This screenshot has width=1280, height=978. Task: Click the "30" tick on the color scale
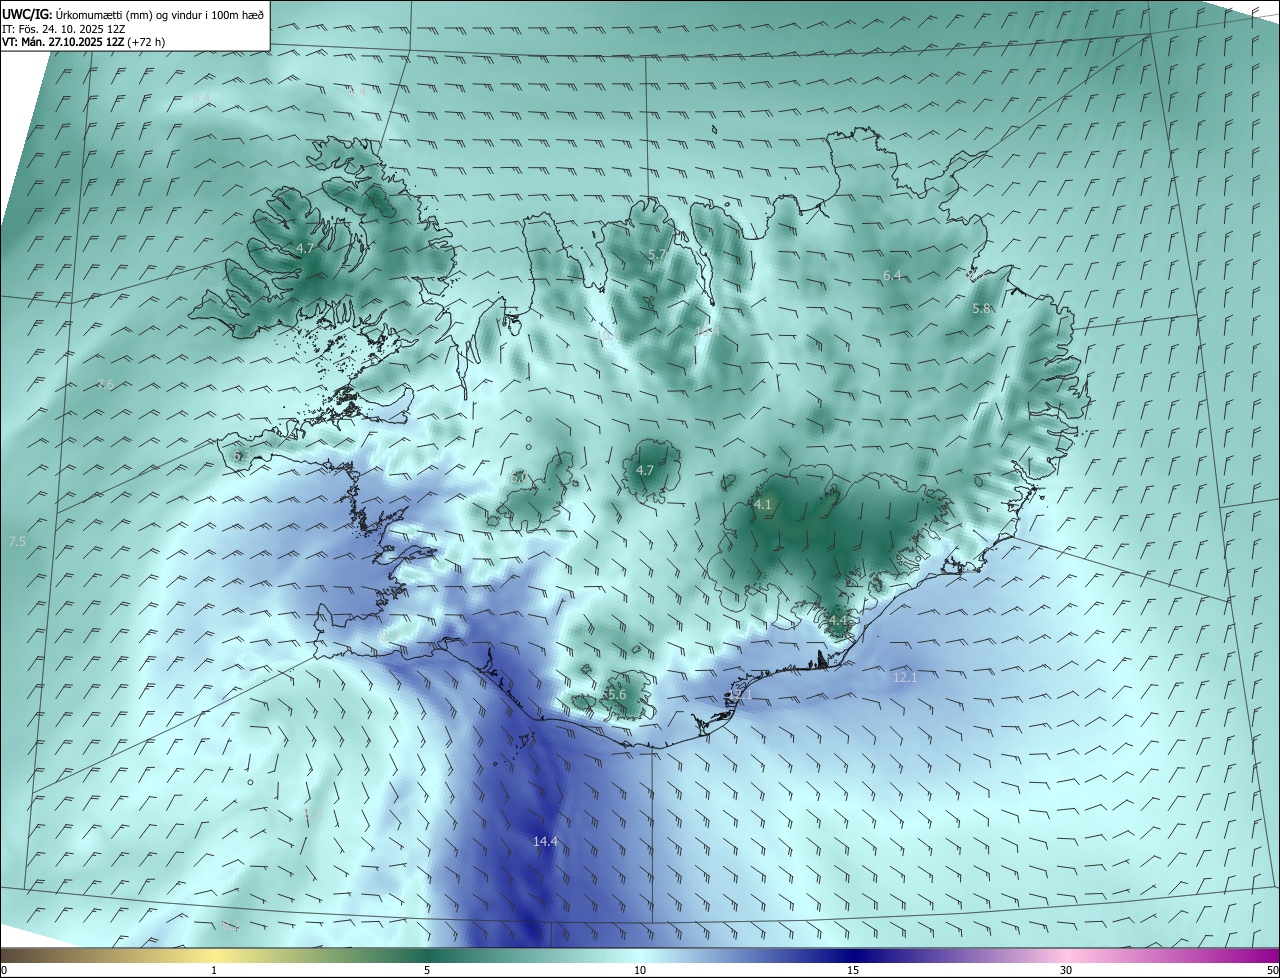click(1066, 970)
